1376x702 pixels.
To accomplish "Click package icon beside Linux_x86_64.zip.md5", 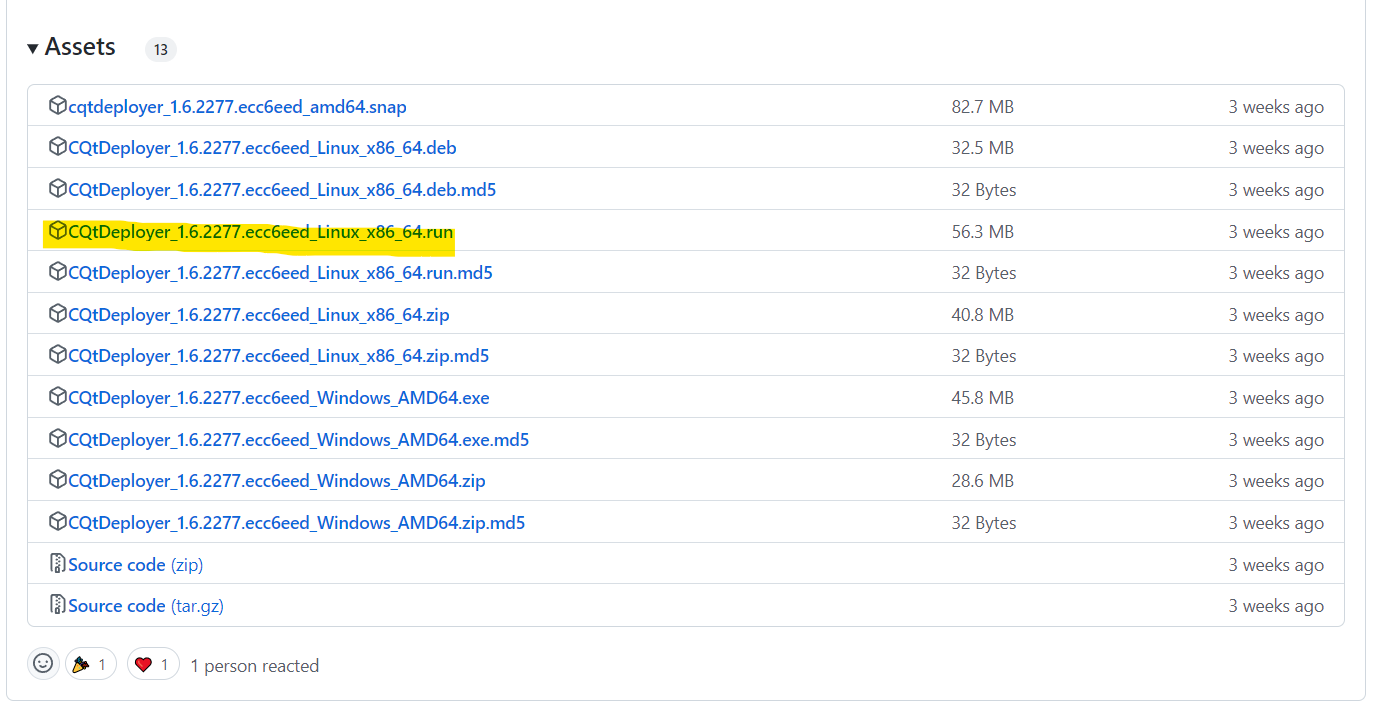I will point(57,355).
